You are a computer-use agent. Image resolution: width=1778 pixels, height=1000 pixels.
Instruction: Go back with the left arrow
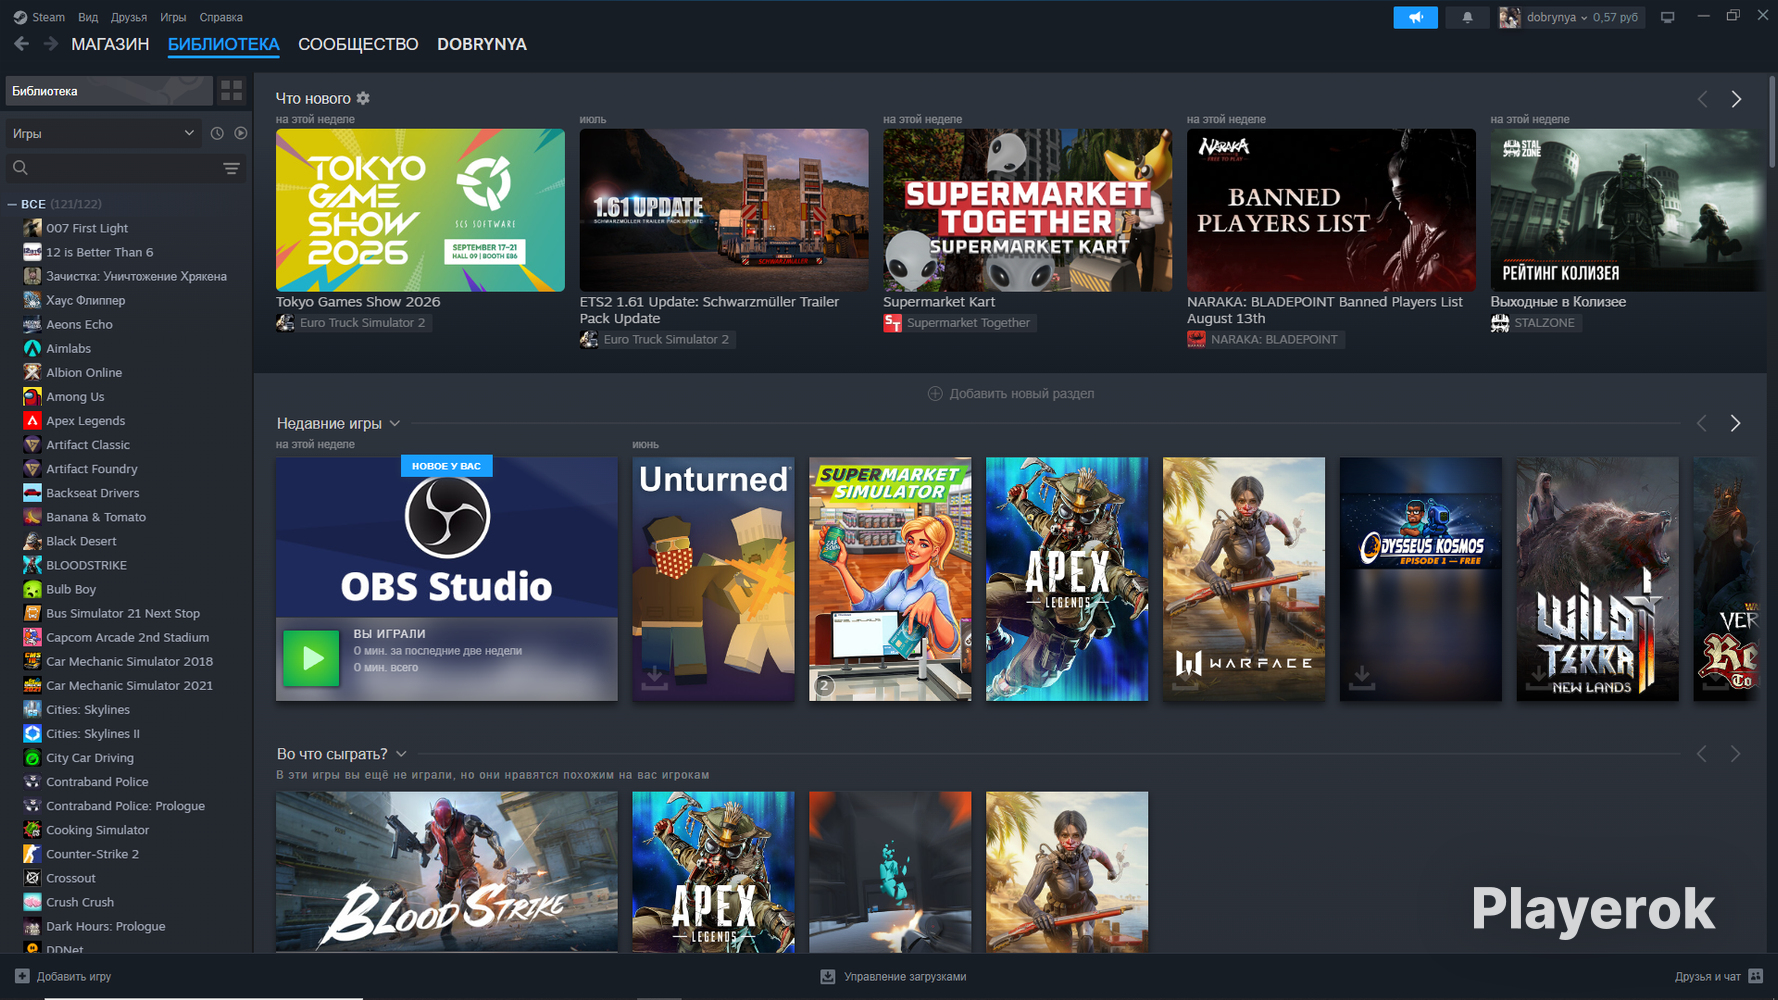(21, 44)
